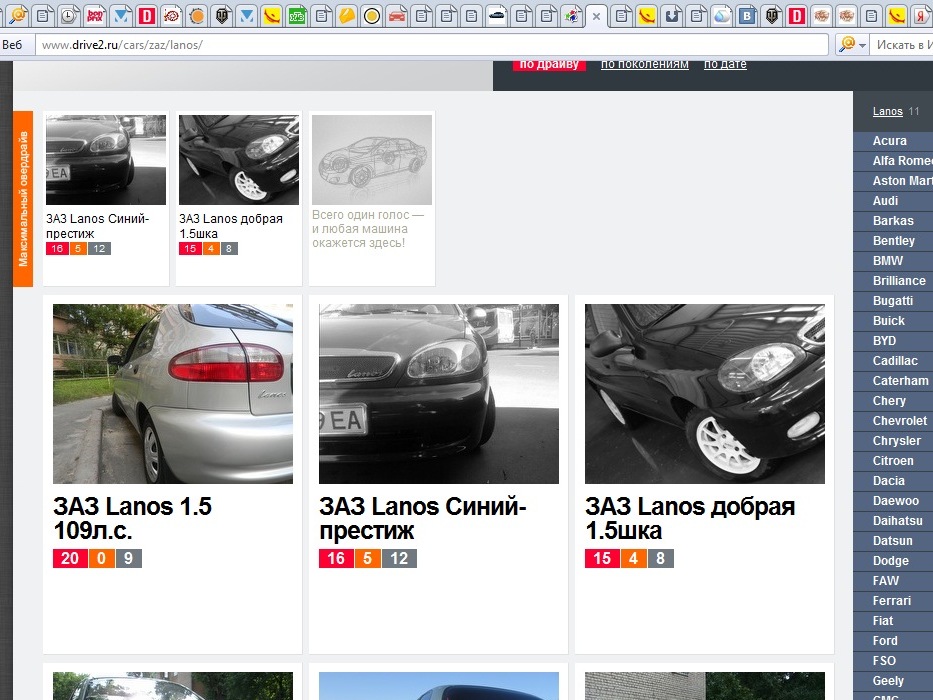The height and width of the screenshot is (700, 933).
Task: Open the Mail.ru search tab with magnifier icon
Action: (x=18, y=15)
